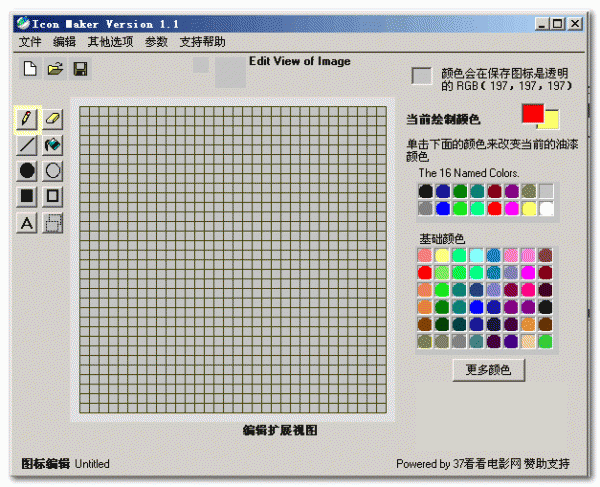Select hot pink swatch in 基础颜色 third row
This screenshot has width=600, height=487.
pos(528,290)
